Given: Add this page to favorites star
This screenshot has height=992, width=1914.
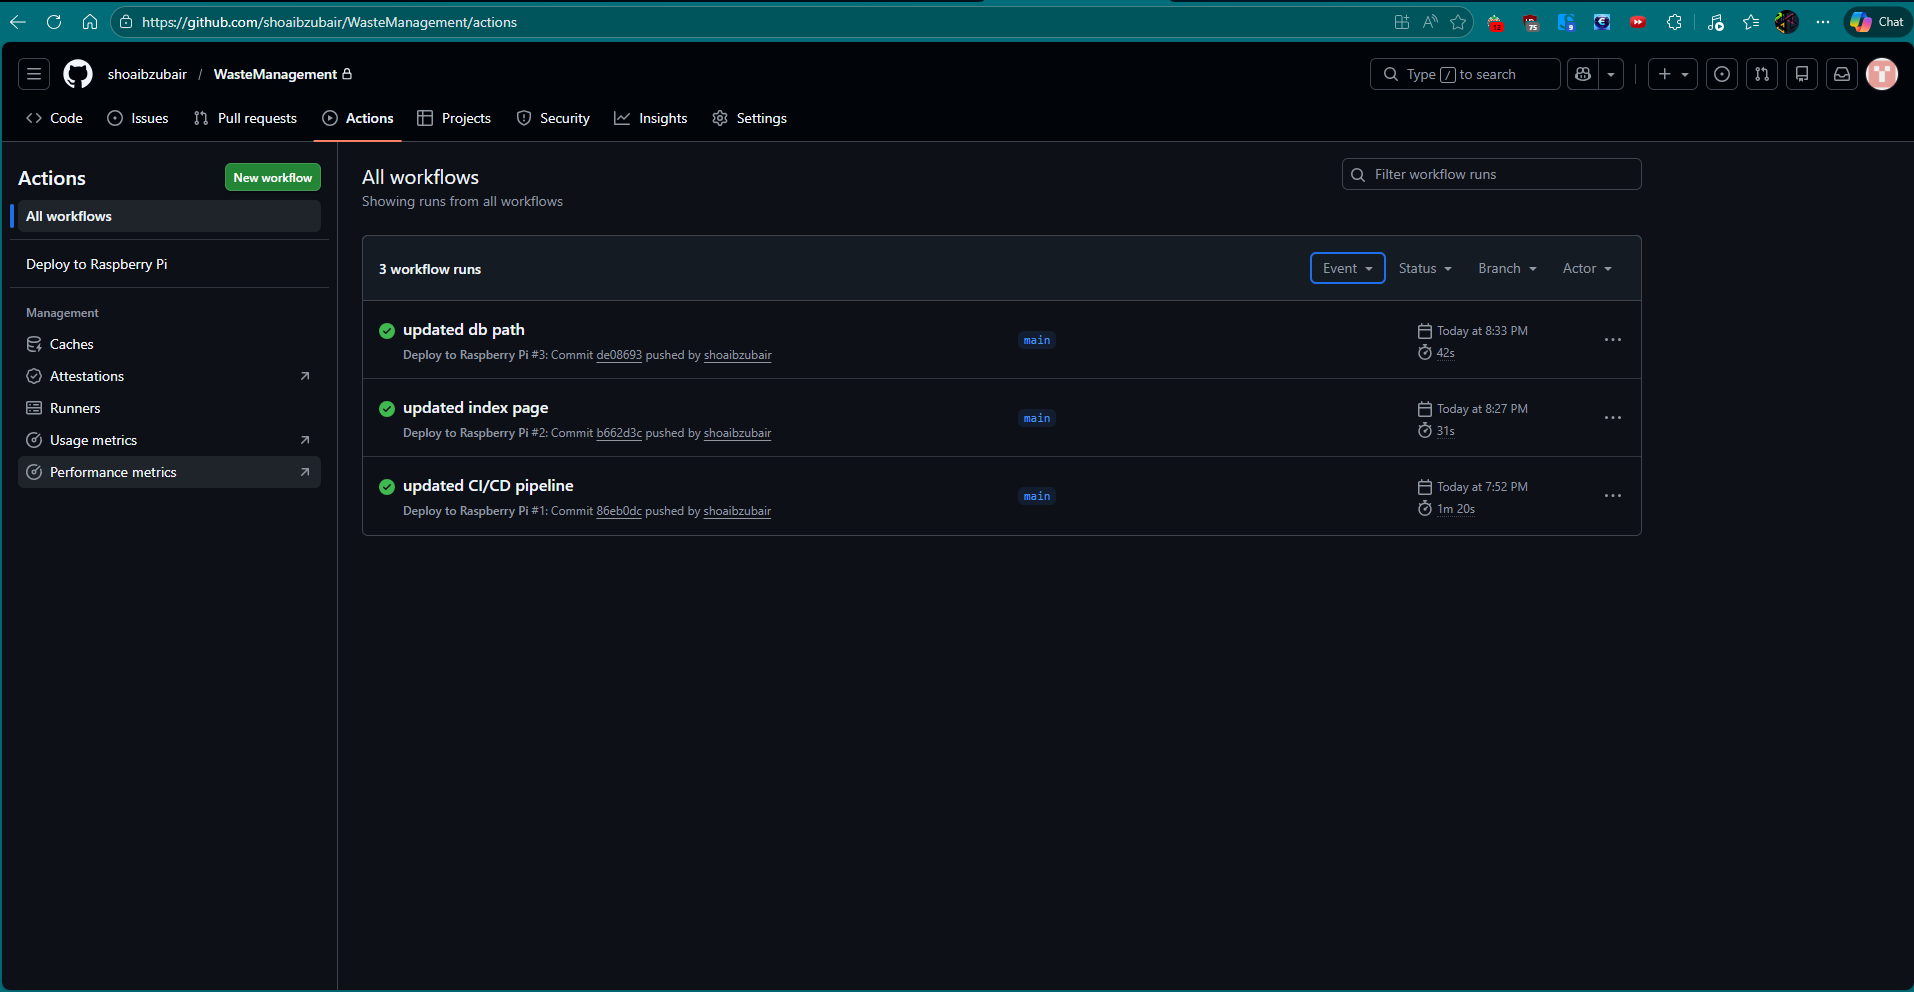Looking at the screenshot, I should coord(1458,22).
